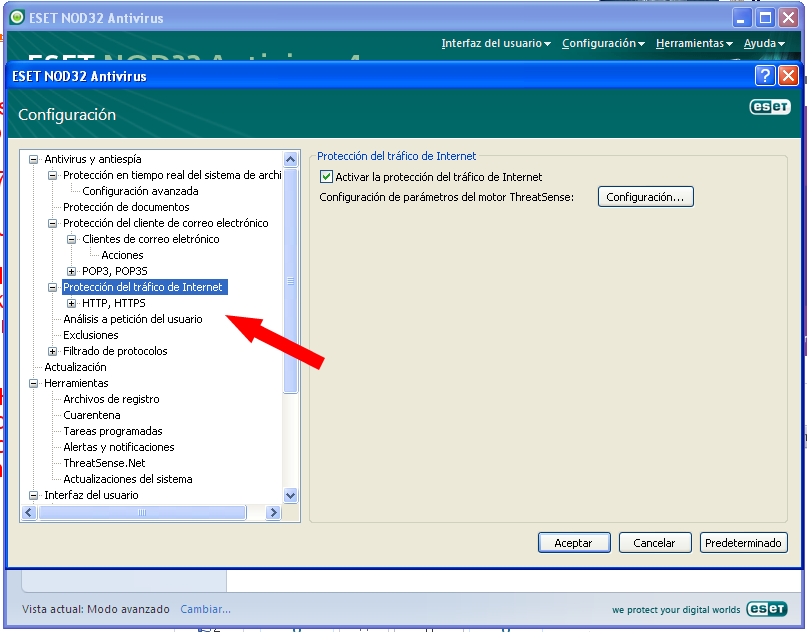The height and width of the screenshot is (632, 807).
Task: Click the ThreatSense Configuración... button
Action: point(645,197)
